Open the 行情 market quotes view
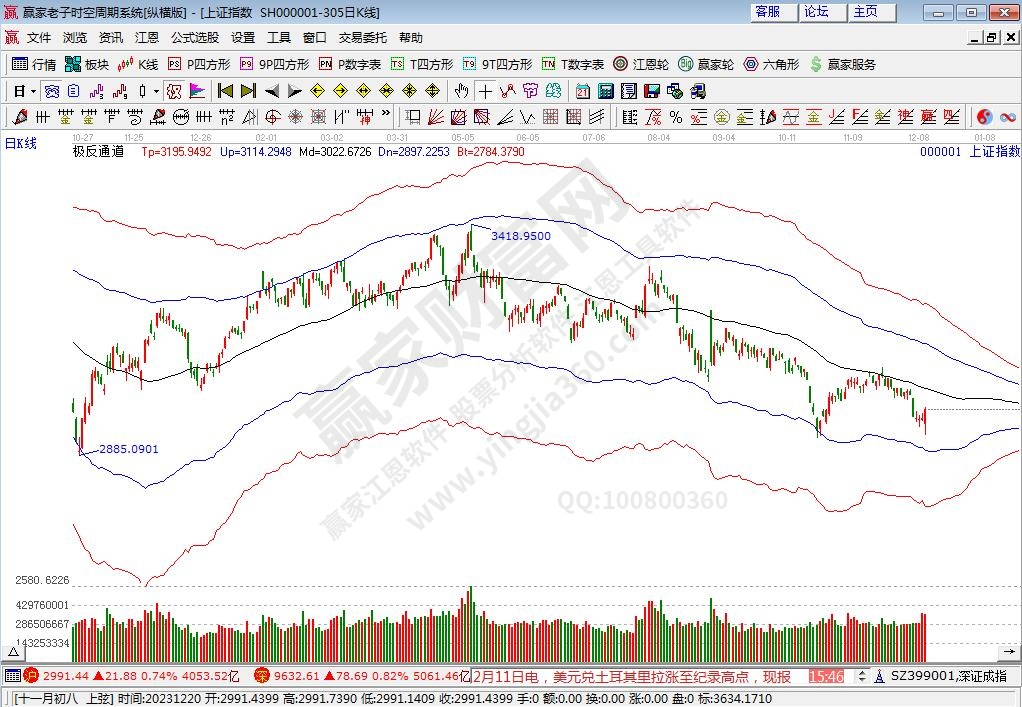This screenshot has height=707, width=1022. coord(33,64)
